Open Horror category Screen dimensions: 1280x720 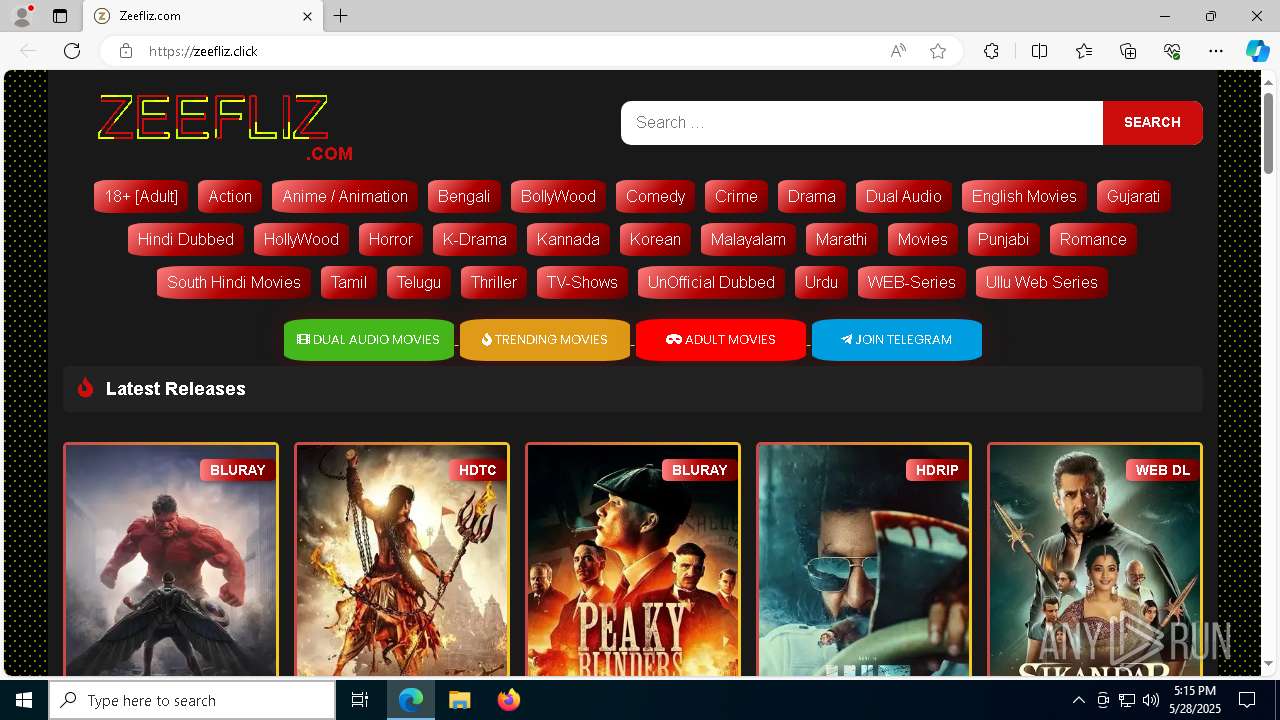pos(390,239)
